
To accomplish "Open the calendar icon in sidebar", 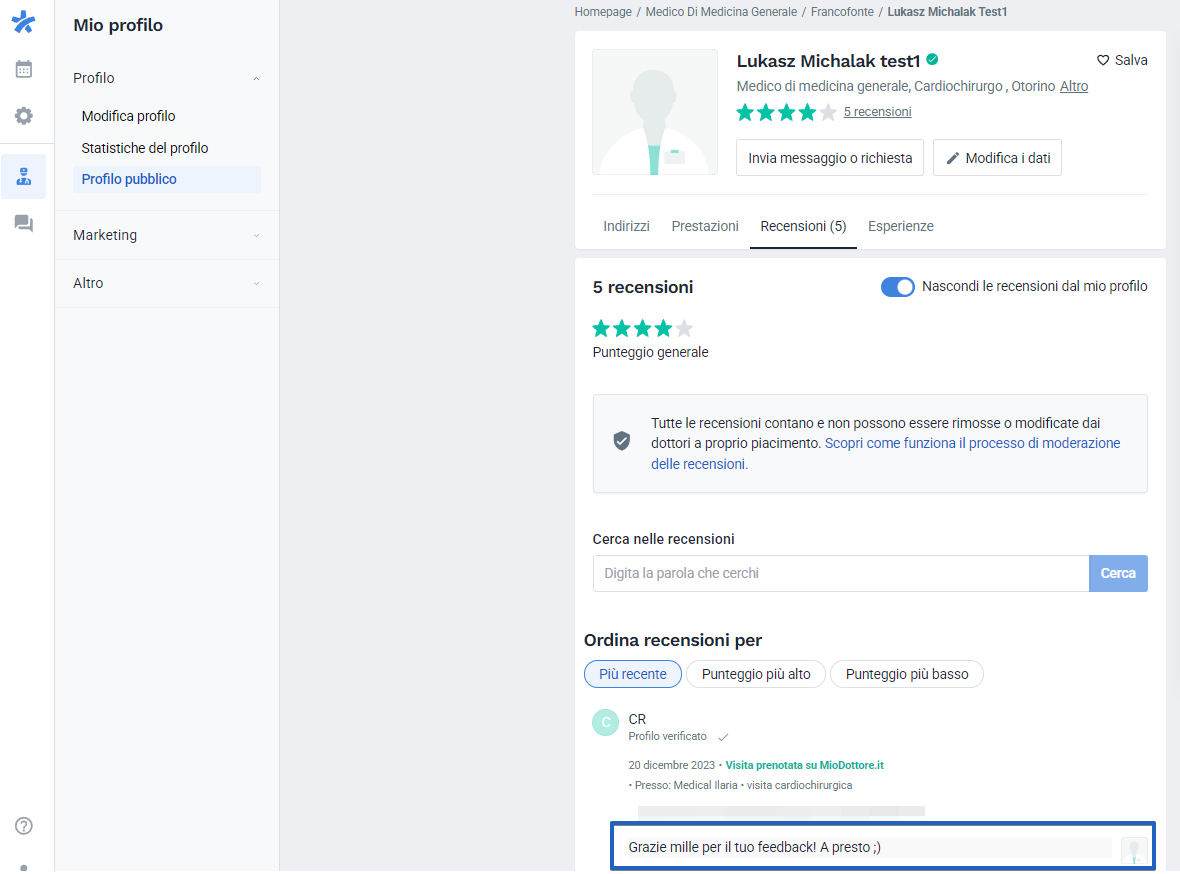I will coord(23,69).
